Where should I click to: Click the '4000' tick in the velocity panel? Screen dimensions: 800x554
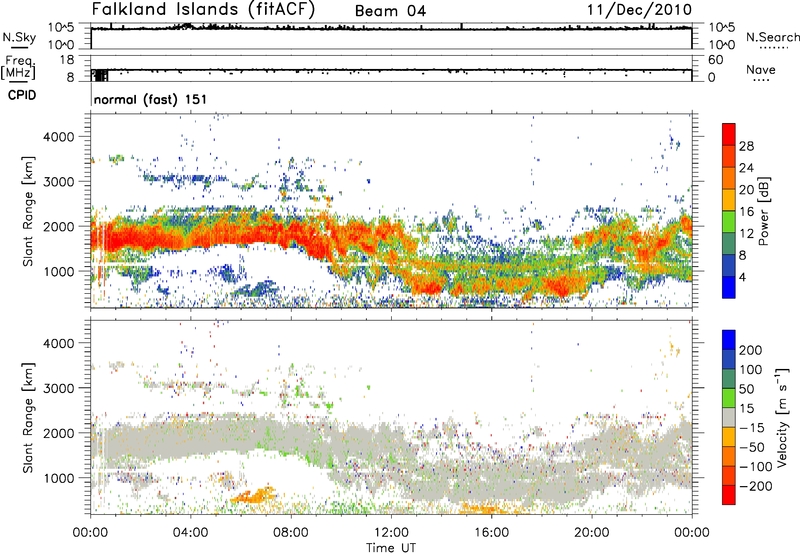[58, 343]
